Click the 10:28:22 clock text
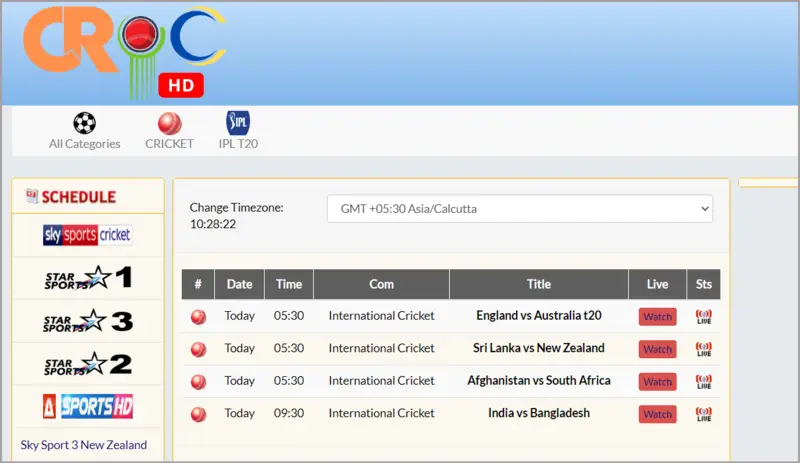Image resolution: width=800 pixels, height=463 pixels. click(213, 224)
